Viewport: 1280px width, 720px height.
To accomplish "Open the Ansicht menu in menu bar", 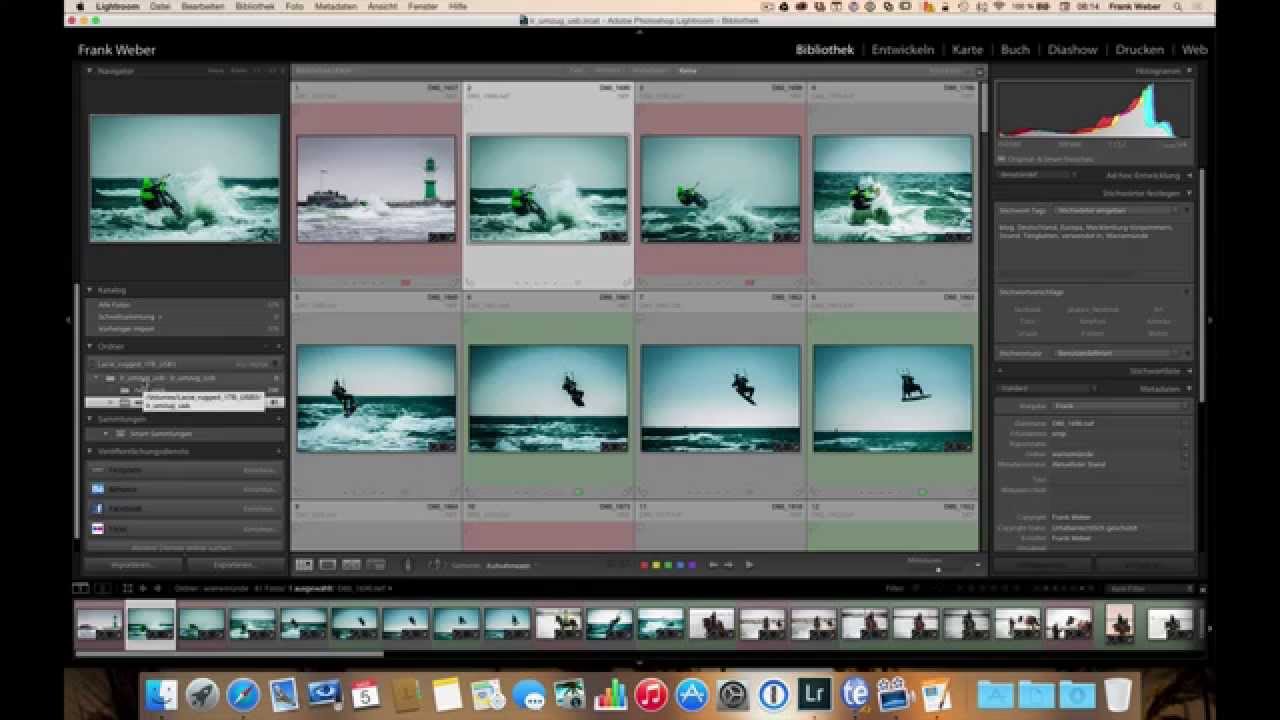I will [382, 6].
